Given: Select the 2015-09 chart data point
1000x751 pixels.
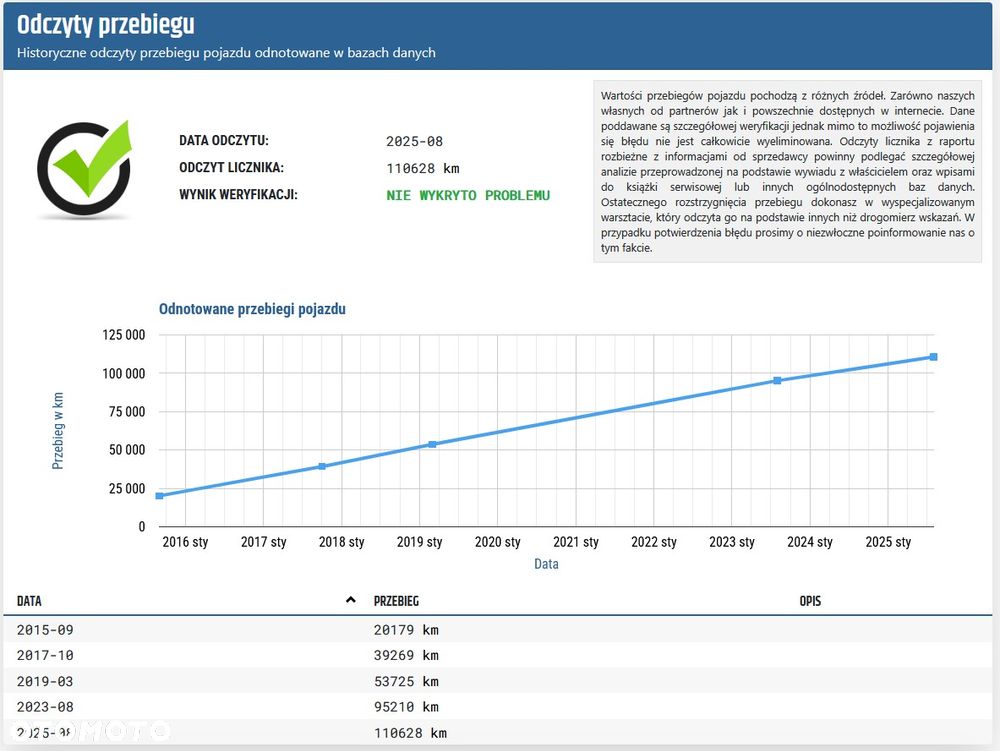Looking at the screenshot, I should 159,495.
